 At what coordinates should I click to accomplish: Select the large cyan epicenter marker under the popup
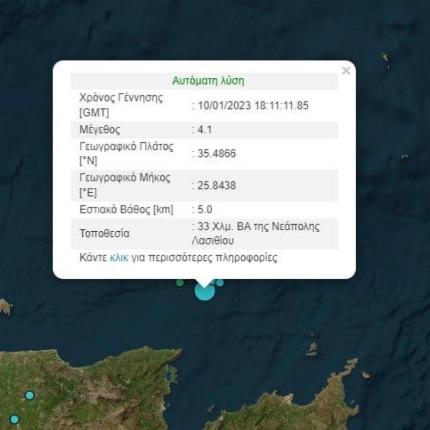(205, 291)
